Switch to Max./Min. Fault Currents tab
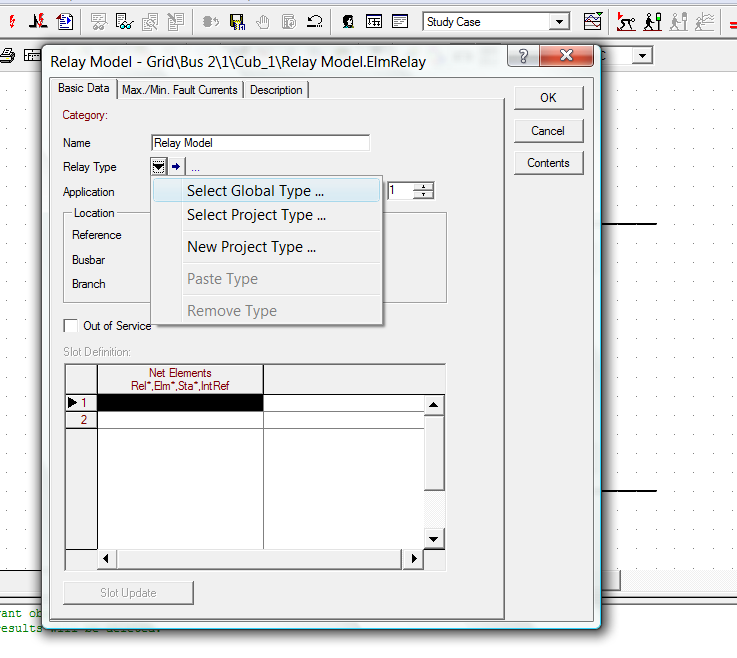This screenshot has height=658, width=737. pos(180,90)
